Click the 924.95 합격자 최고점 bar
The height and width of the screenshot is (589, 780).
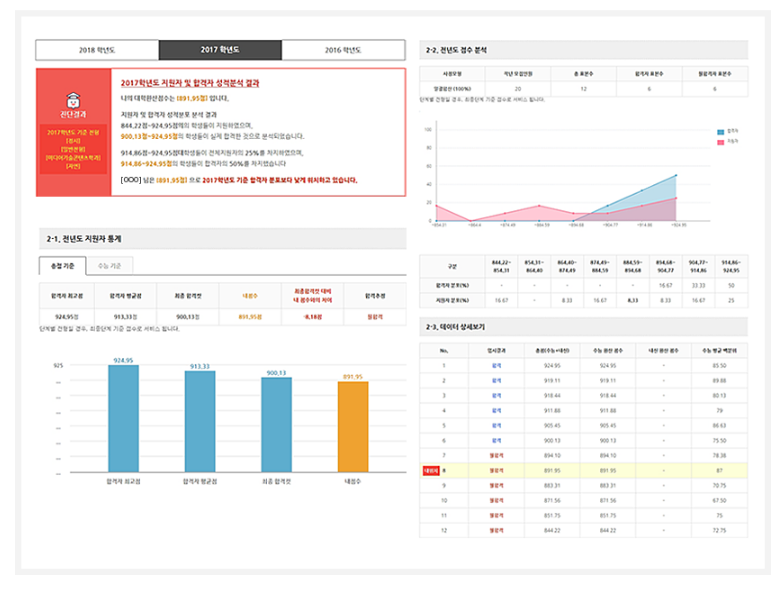pos(124,418)
